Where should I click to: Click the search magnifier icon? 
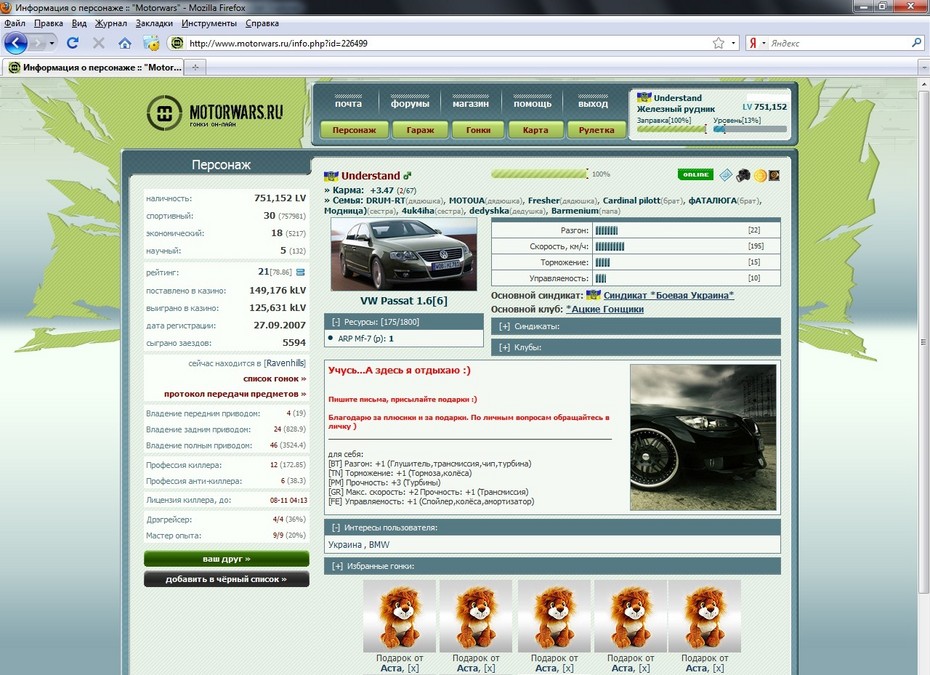pyautogui.click(x=916, y=43)
